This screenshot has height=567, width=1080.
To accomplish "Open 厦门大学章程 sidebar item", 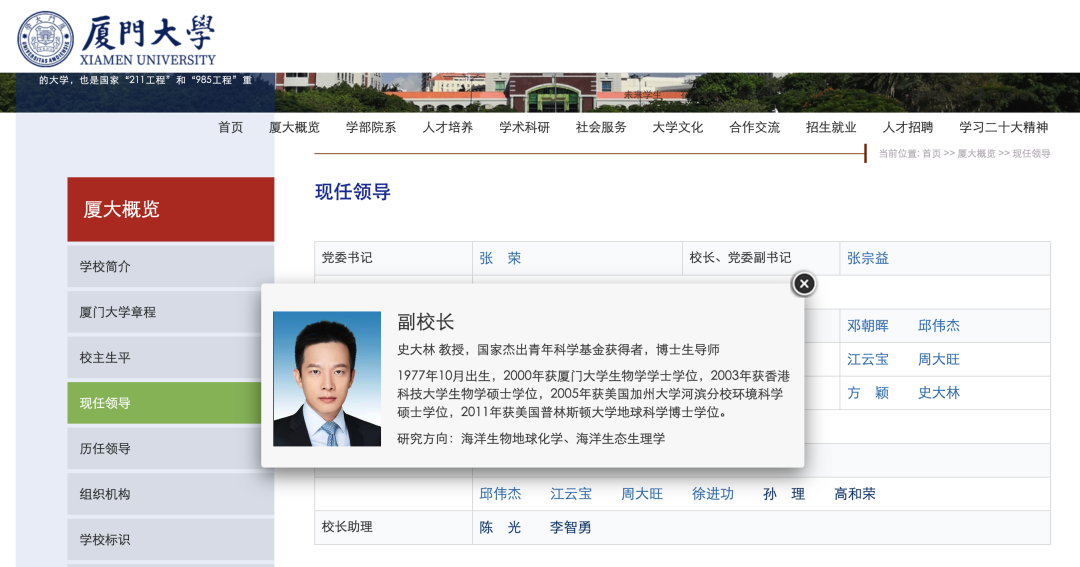I will 118,312.
